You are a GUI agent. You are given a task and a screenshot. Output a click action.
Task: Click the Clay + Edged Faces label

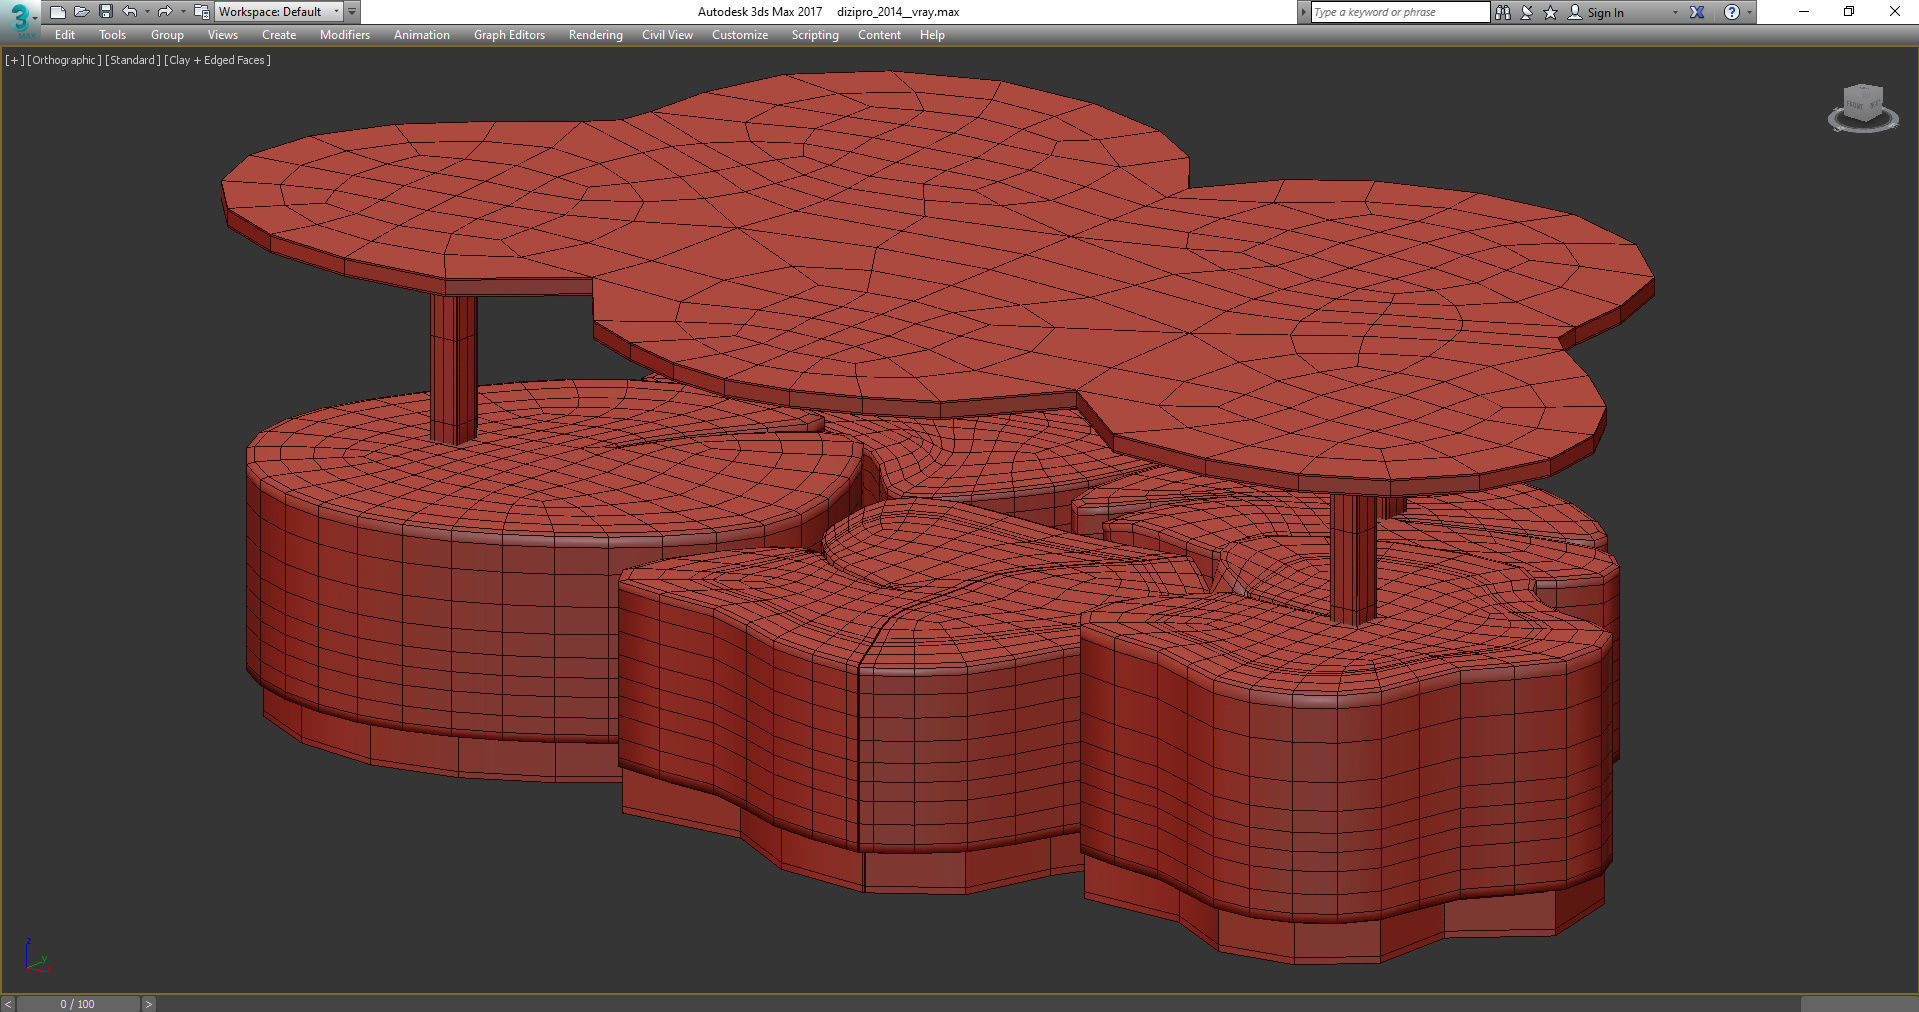pos(217,60)
